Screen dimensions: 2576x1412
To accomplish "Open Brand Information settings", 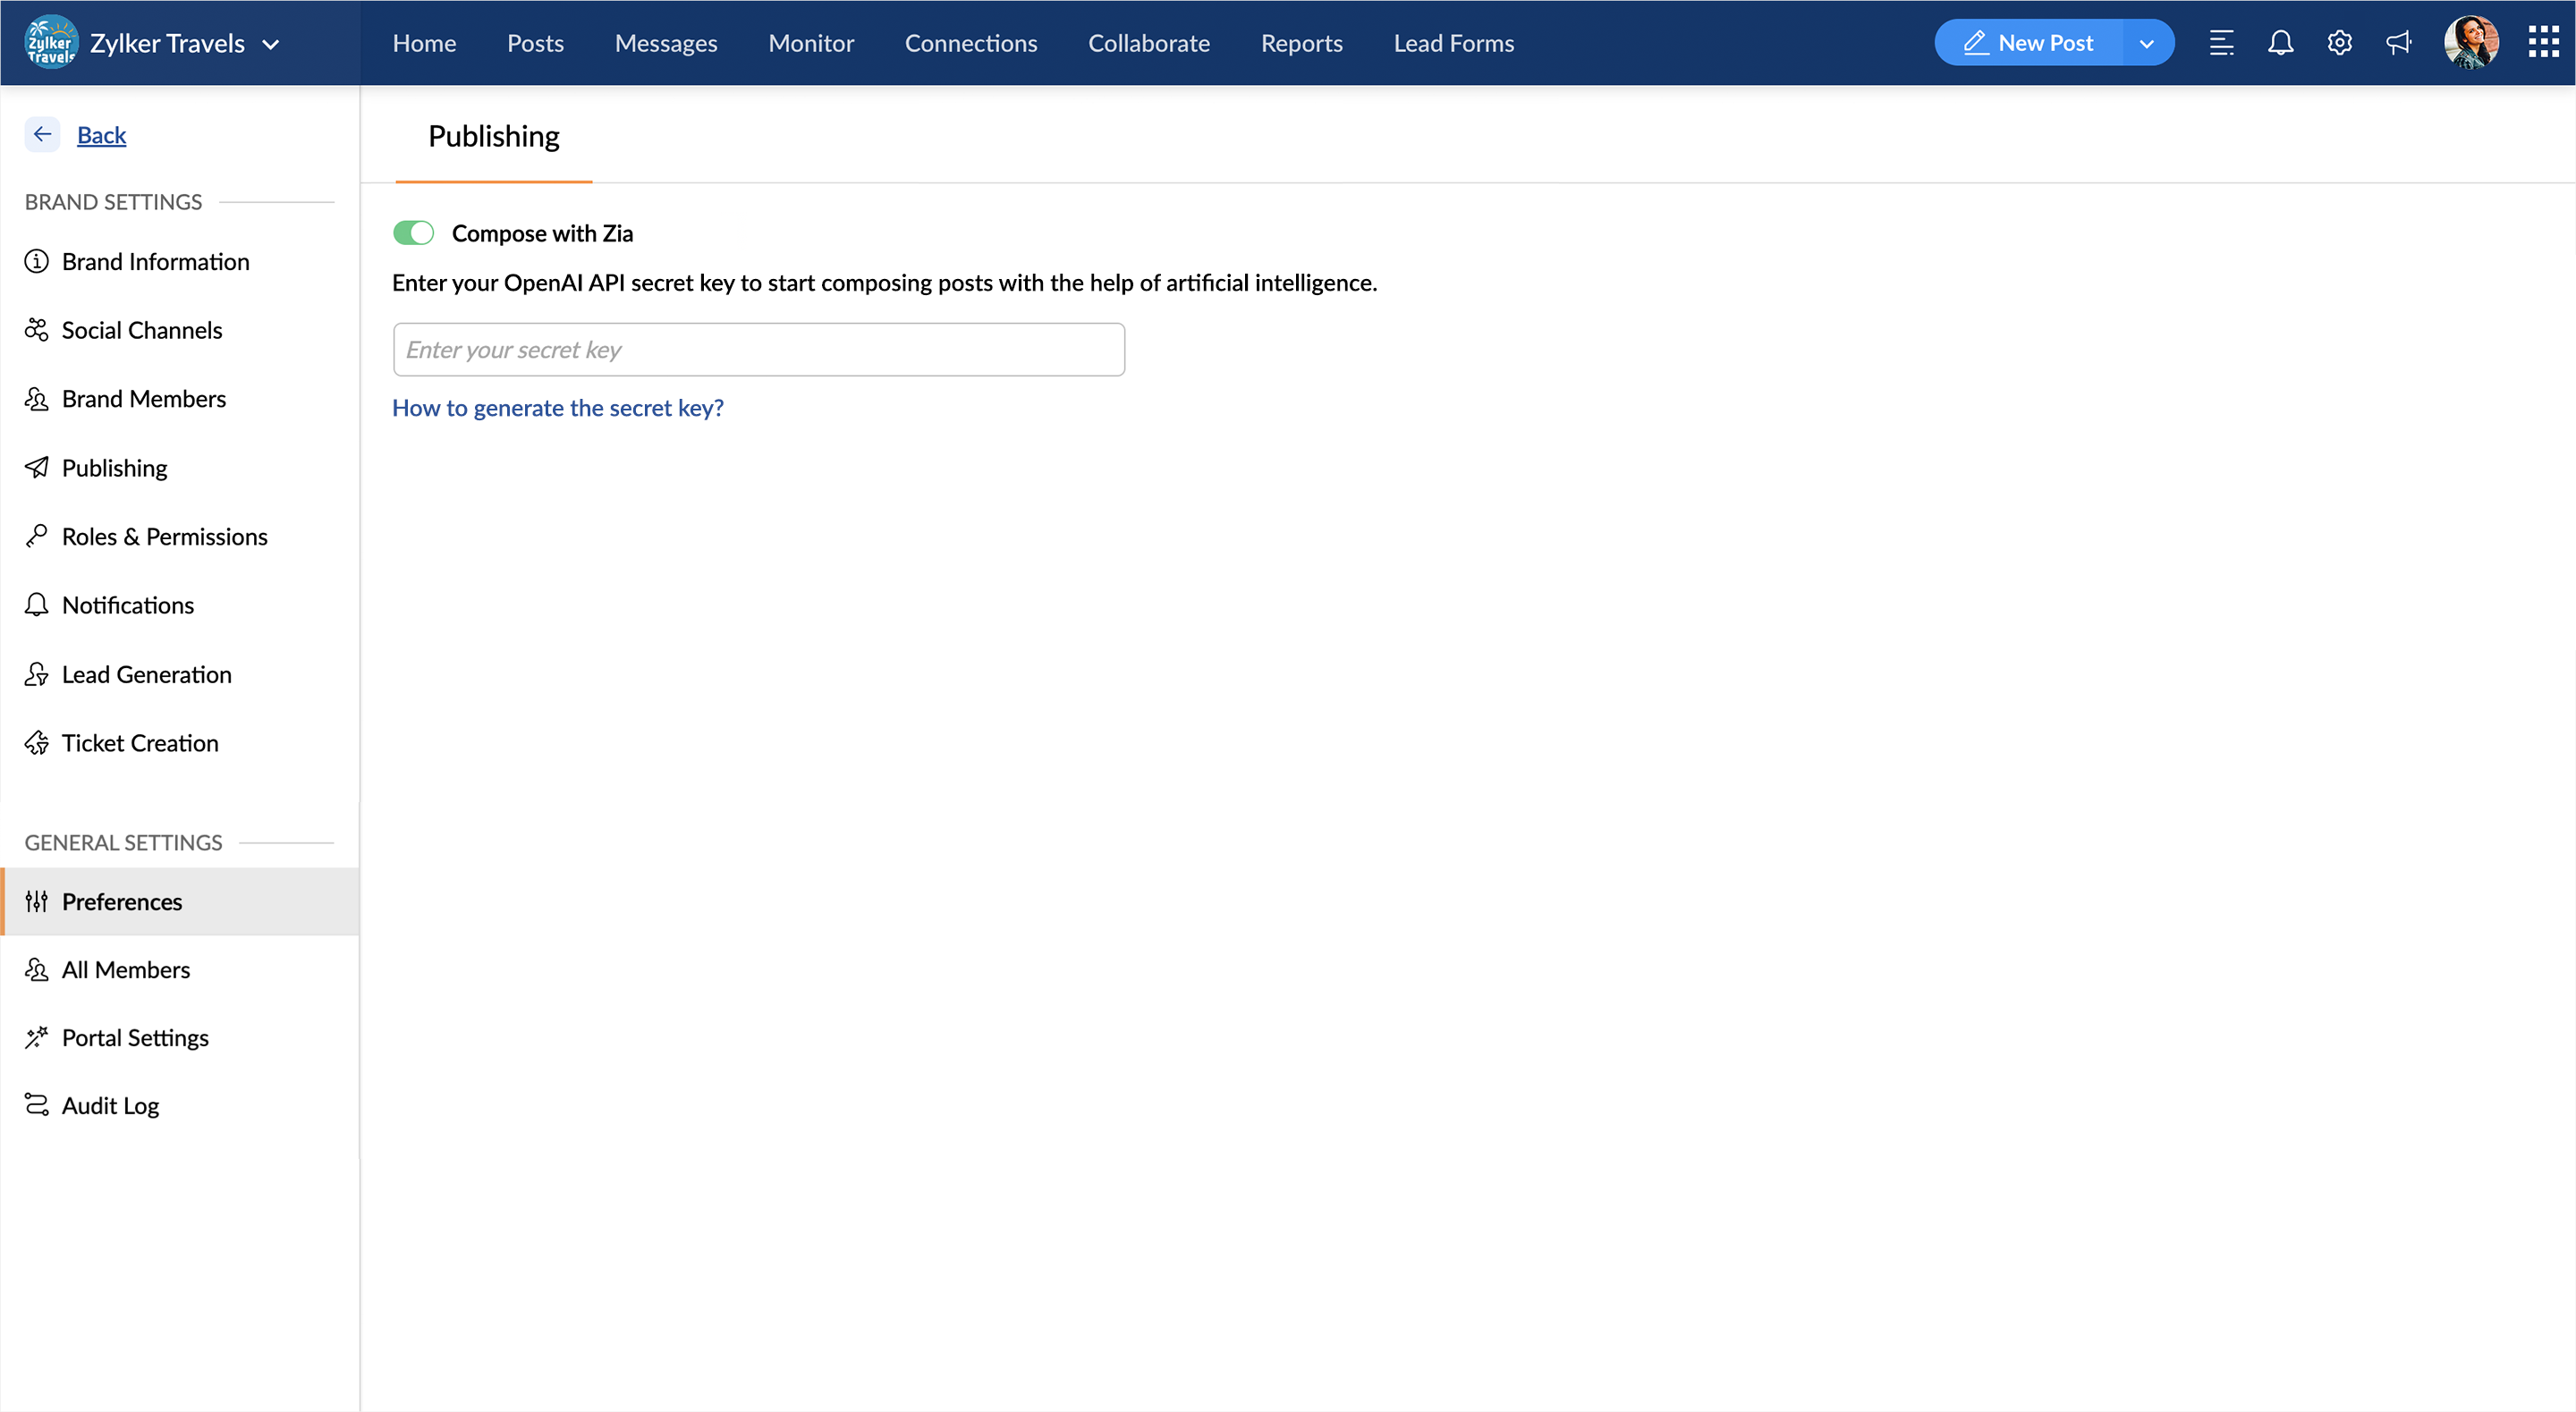I will pos(155,261).
